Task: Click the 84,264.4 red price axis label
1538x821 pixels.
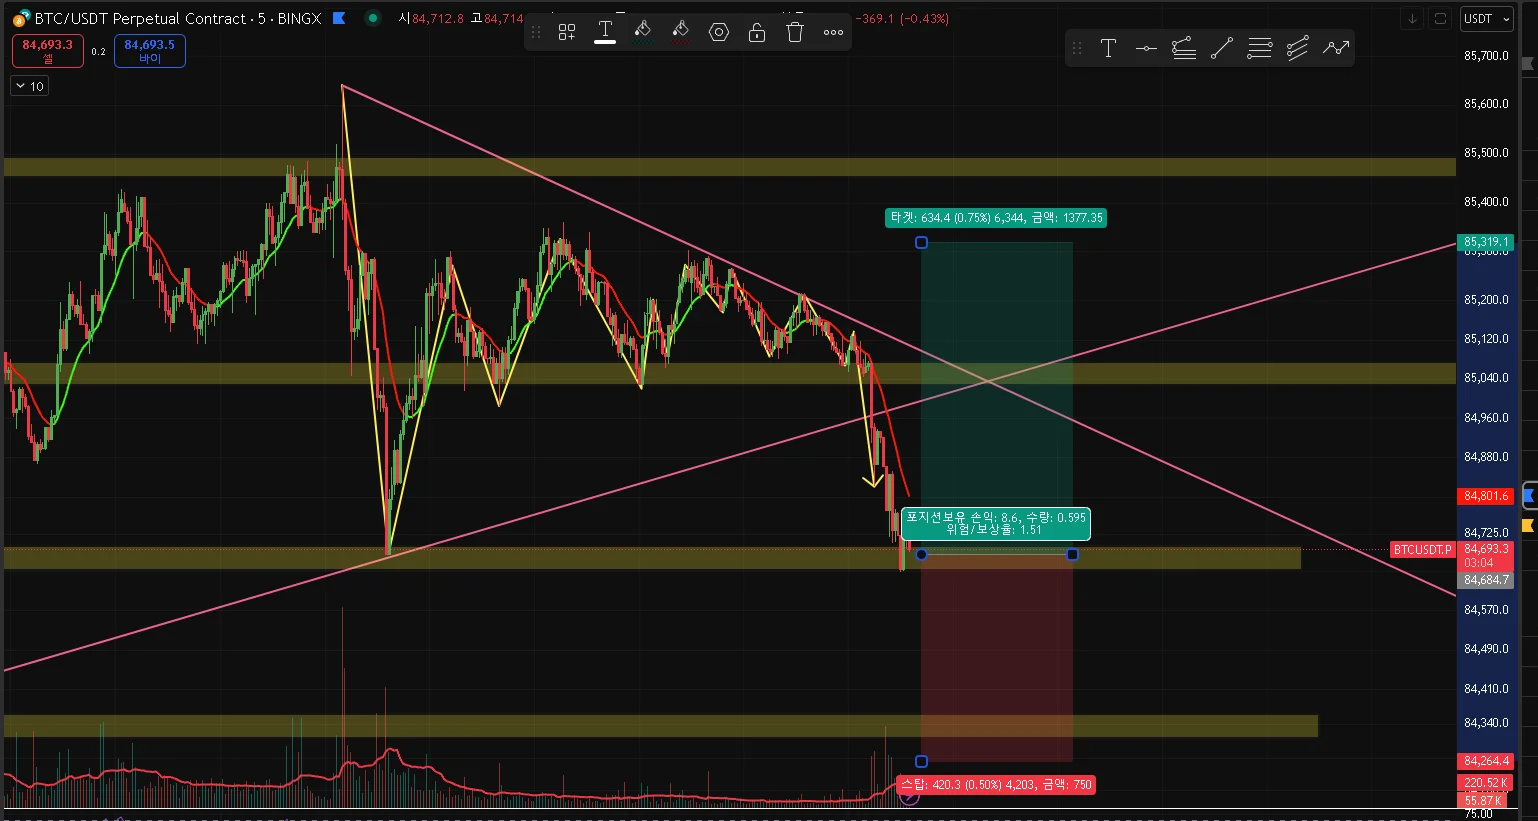Action: coord(1486,761)
